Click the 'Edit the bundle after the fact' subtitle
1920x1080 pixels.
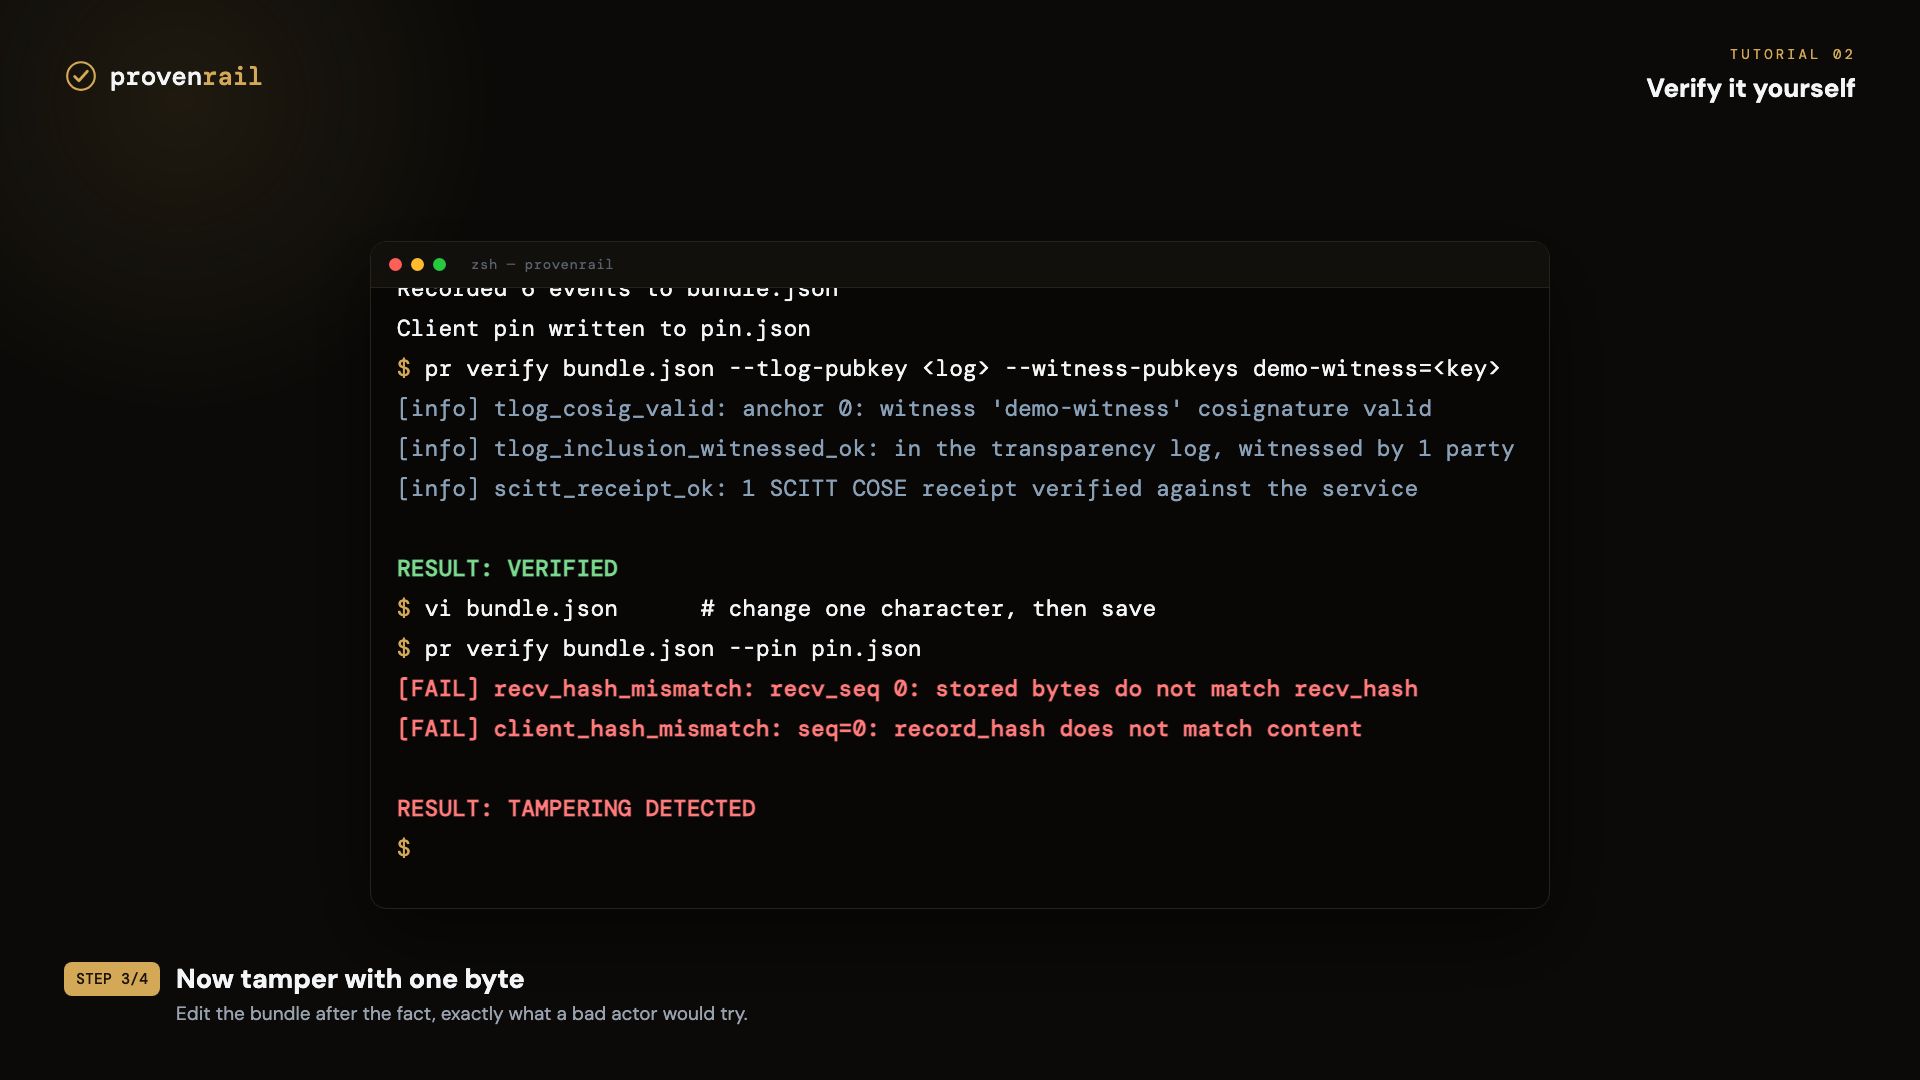pyautogui.click(x=461, y=1014)
